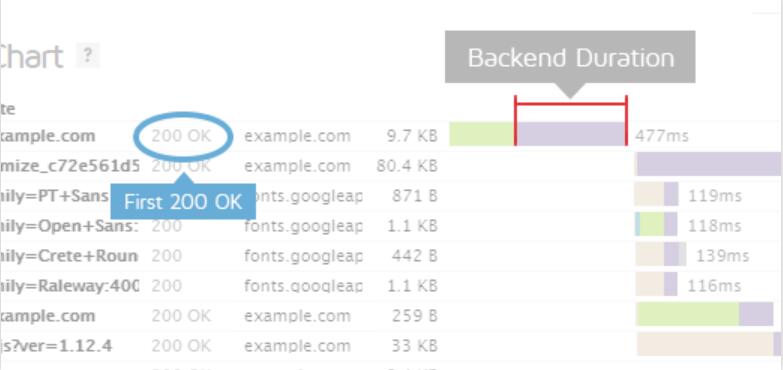
Task: Click the 9.7 KB size cell
Action: tap(412, 136)
